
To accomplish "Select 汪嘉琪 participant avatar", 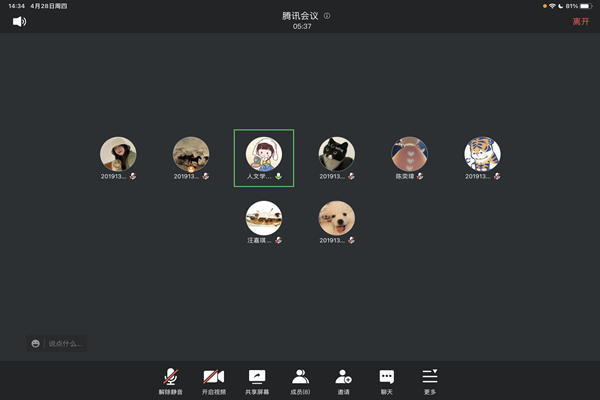I will pos(264,218).
